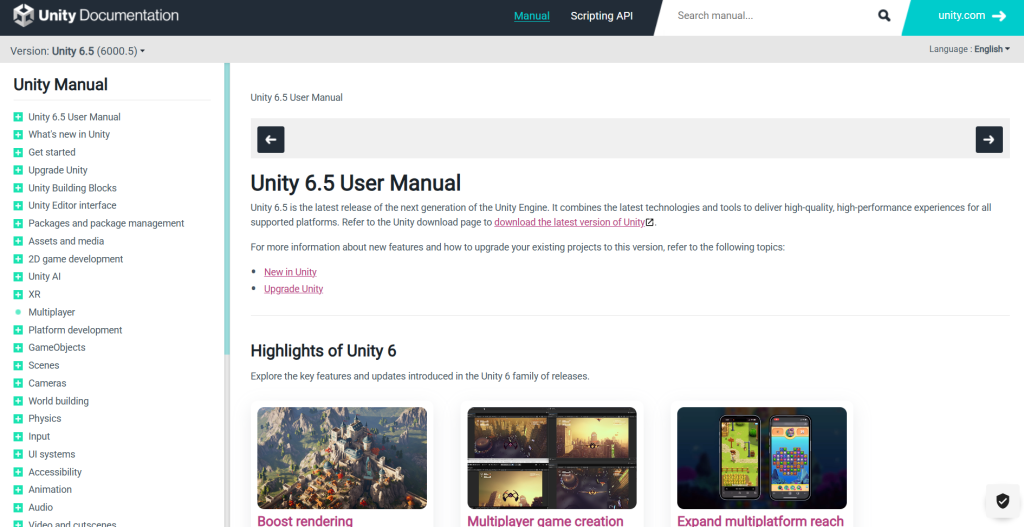Follow the New in Unity link
Viewport: 1024px width, 527px height.
(291, 272)
